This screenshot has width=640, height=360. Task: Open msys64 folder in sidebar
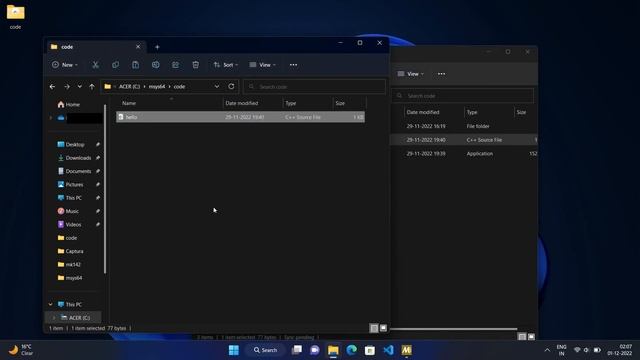pos(70,278)
